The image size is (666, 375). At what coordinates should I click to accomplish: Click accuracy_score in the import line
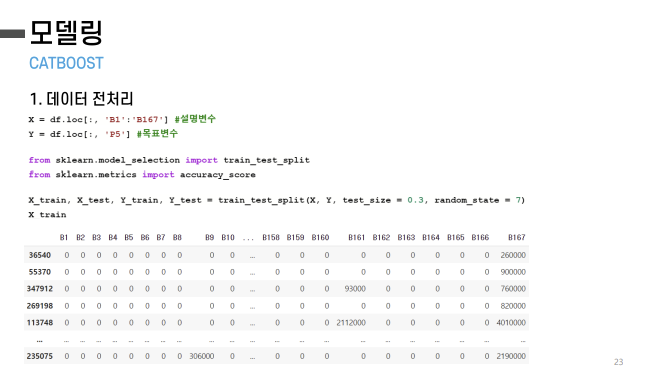pyautogui.click(x=217, y=175)
